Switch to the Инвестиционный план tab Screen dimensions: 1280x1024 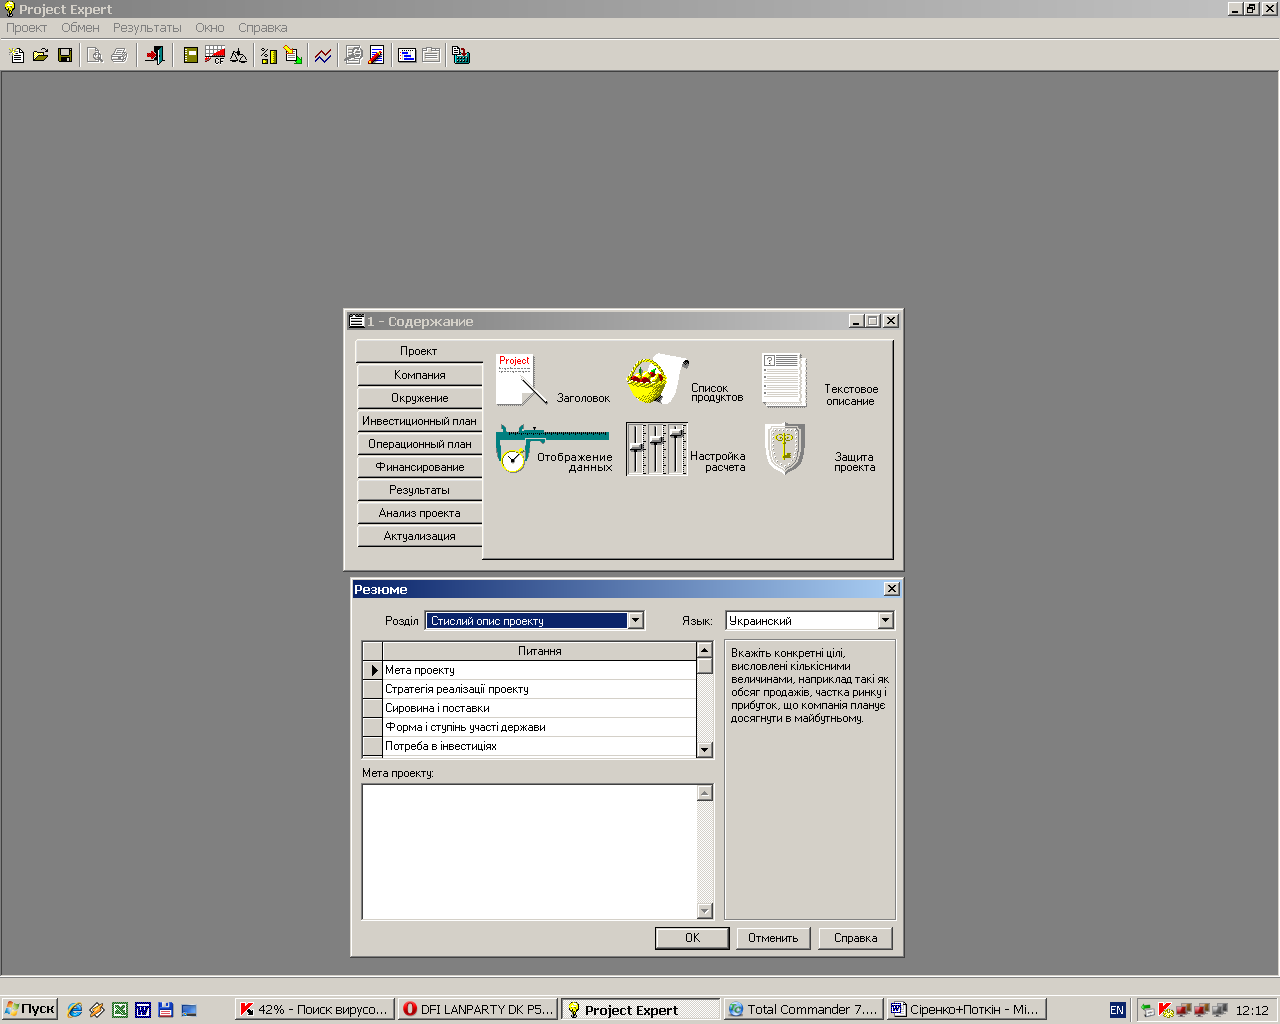coord(420,421)
